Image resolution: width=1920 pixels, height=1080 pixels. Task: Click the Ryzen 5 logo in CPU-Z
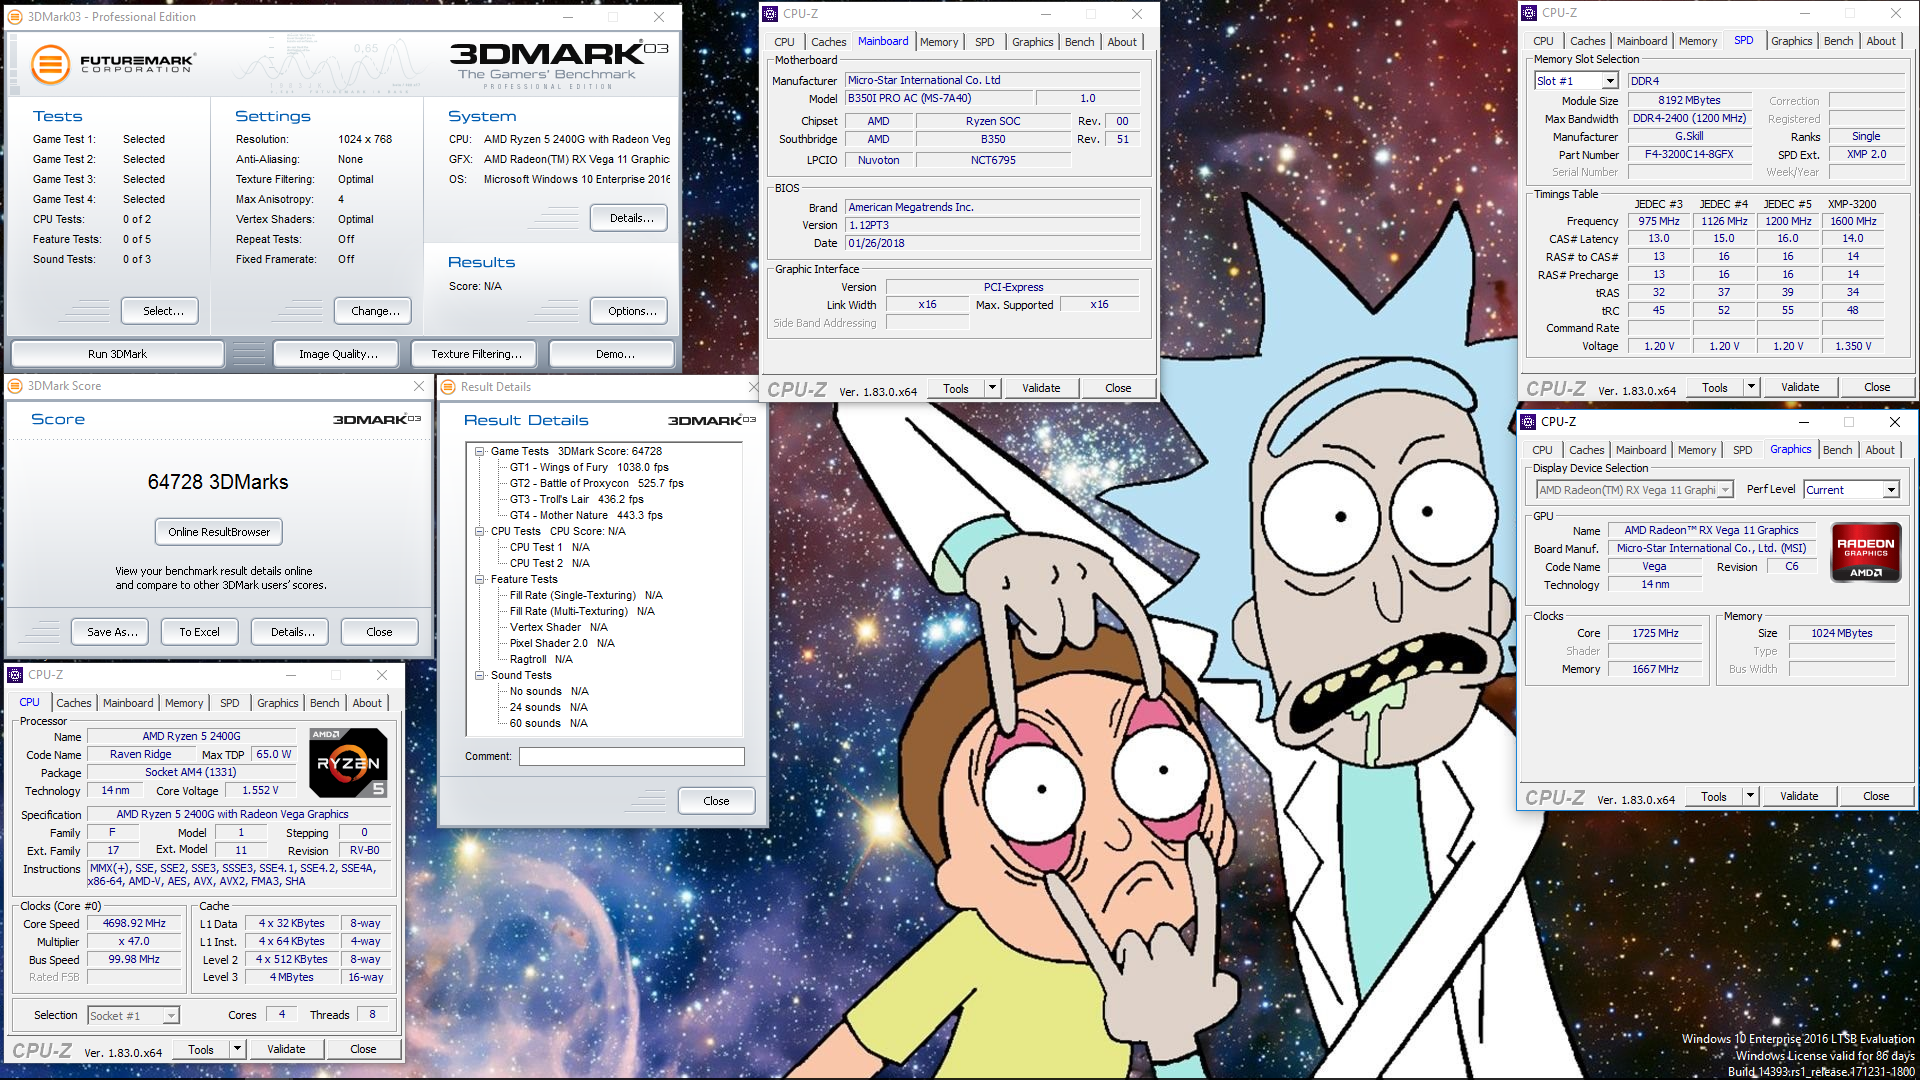[x=348, y=762]
